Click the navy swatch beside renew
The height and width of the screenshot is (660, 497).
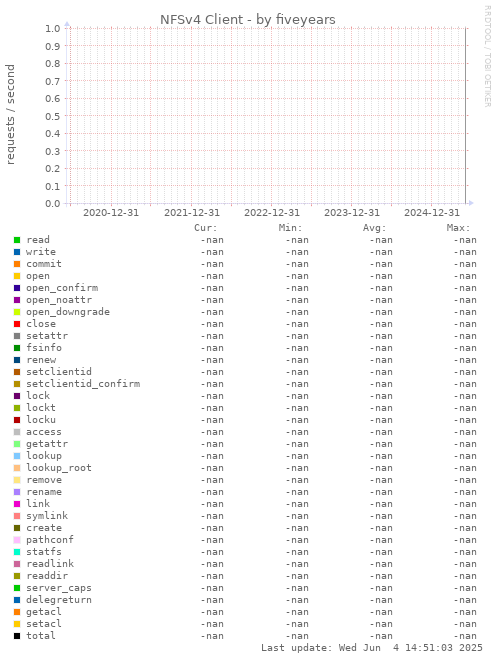coord(17,360)
